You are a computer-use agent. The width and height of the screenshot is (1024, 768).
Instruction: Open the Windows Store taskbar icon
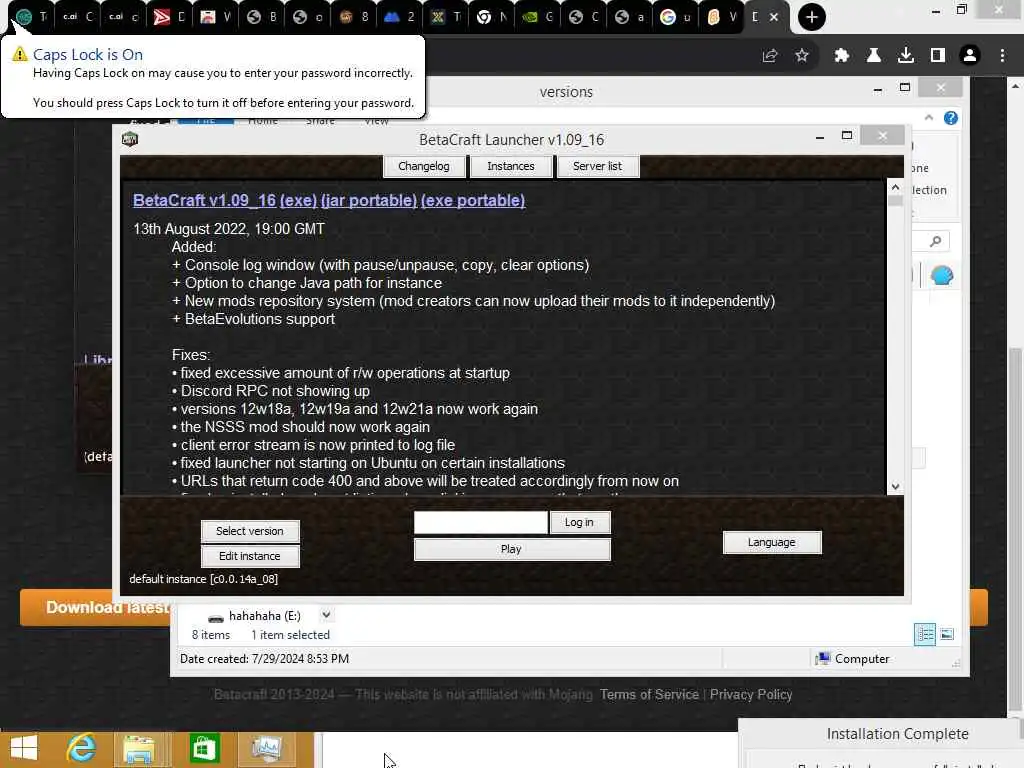click(x=204, y=748)
